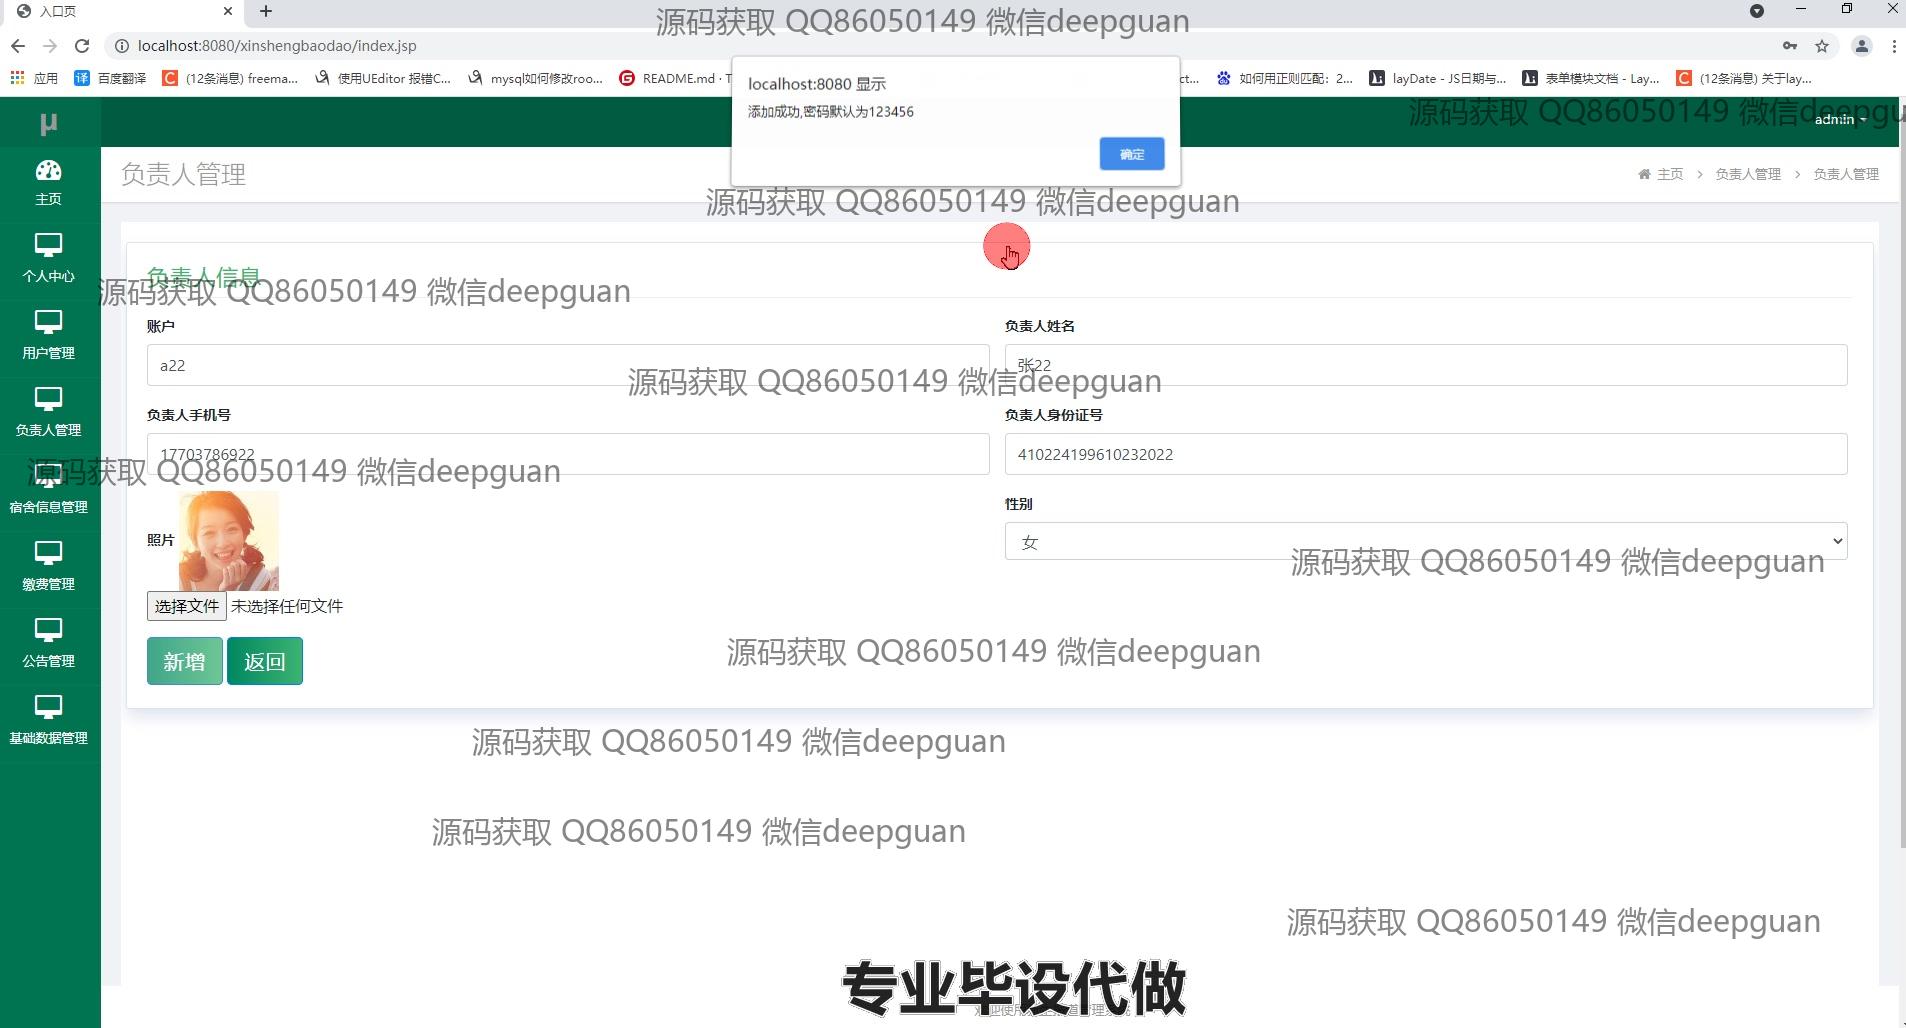This screenshot has height=1028, width=1906.
Task: Open the README.md bookmark
Action: pos(675,78)
